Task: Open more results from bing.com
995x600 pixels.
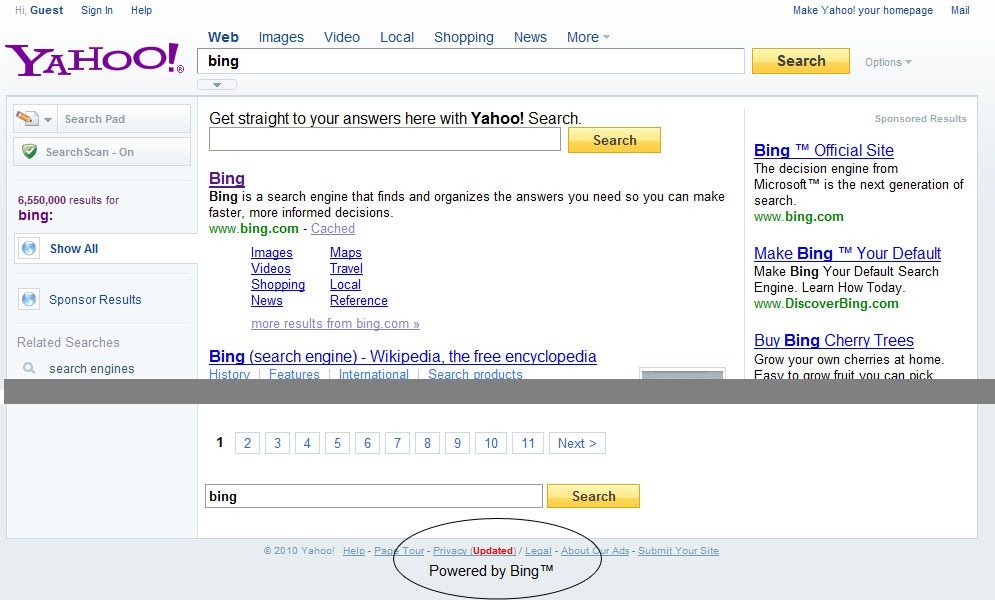Action: click(x=335, y=323)
